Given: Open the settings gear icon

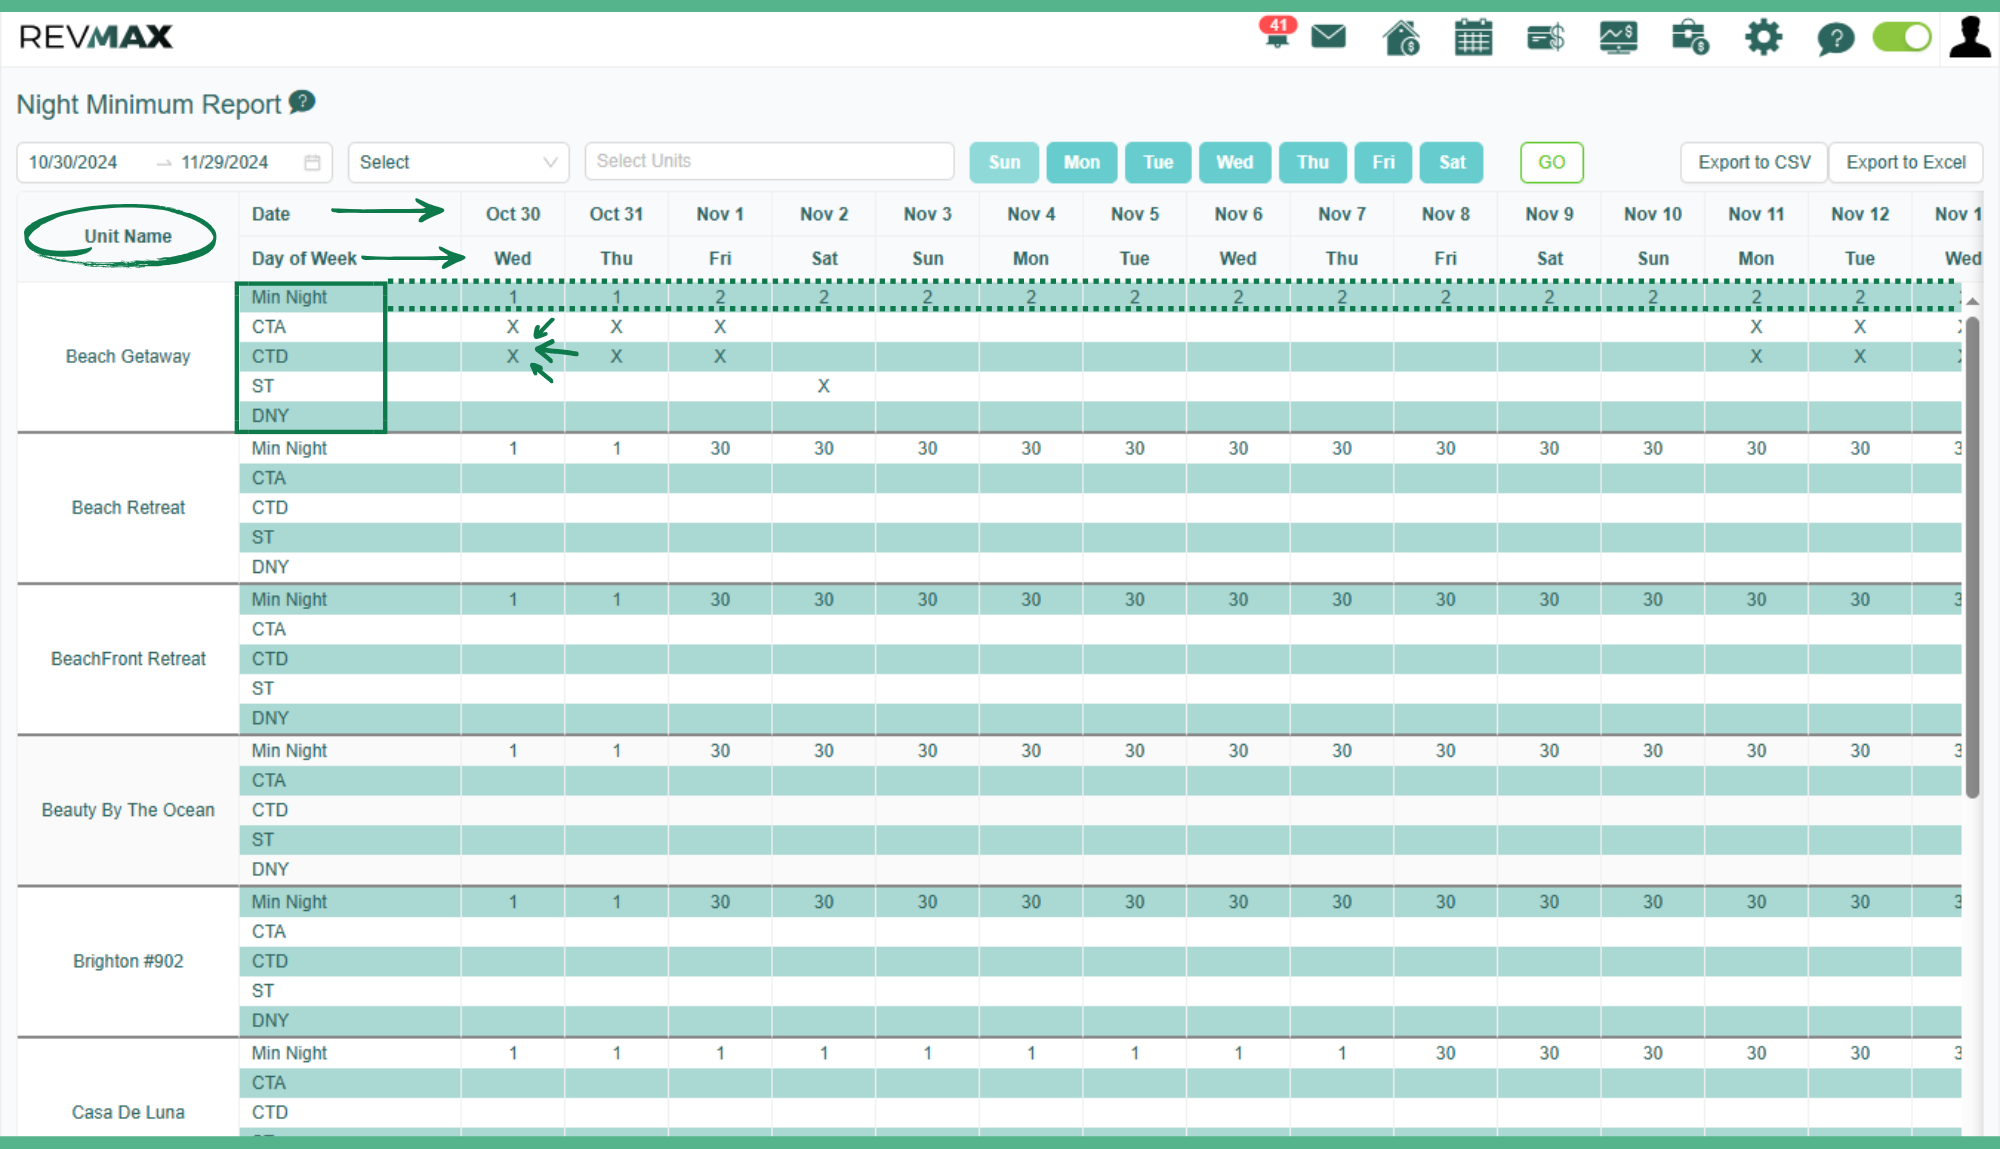Looking at the screenshot, I should tap(1763, 38).
